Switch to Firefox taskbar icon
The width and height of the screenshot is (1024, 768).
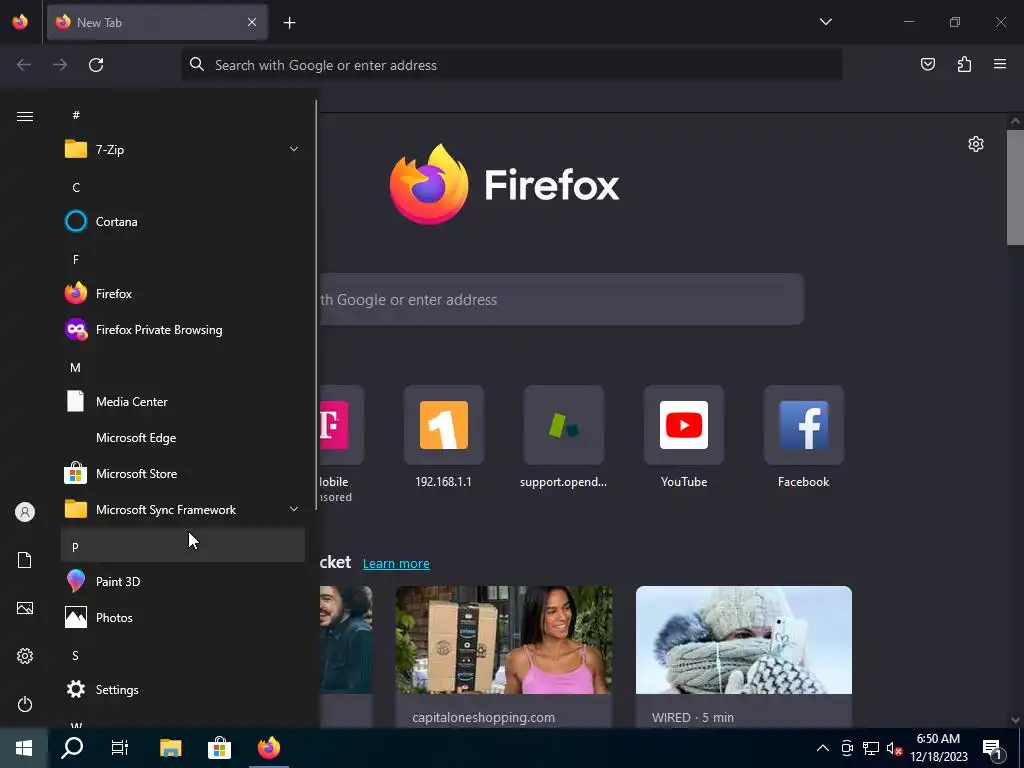268,748
